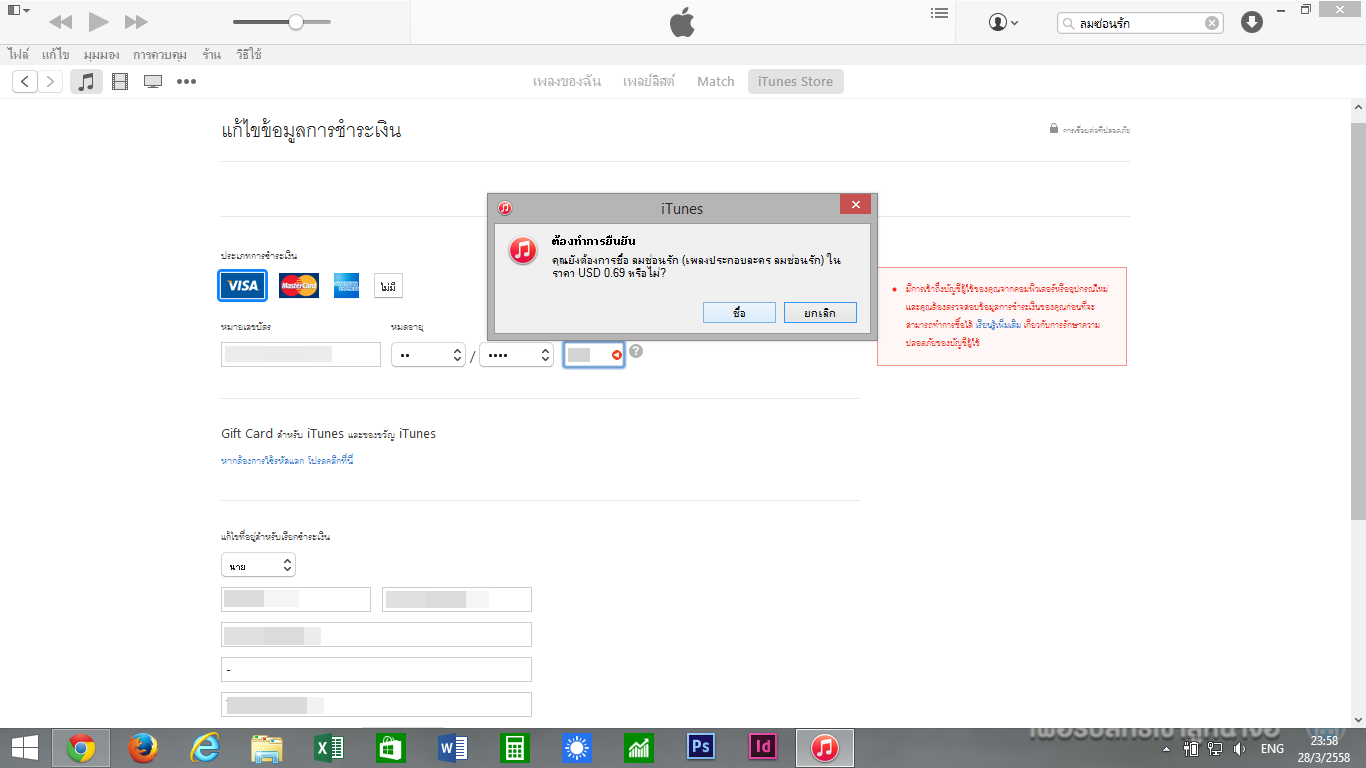Screen dimensions: 1366x768
Task: Switch to the TV Shows monitor icon
Action: (x=153, y=82)
